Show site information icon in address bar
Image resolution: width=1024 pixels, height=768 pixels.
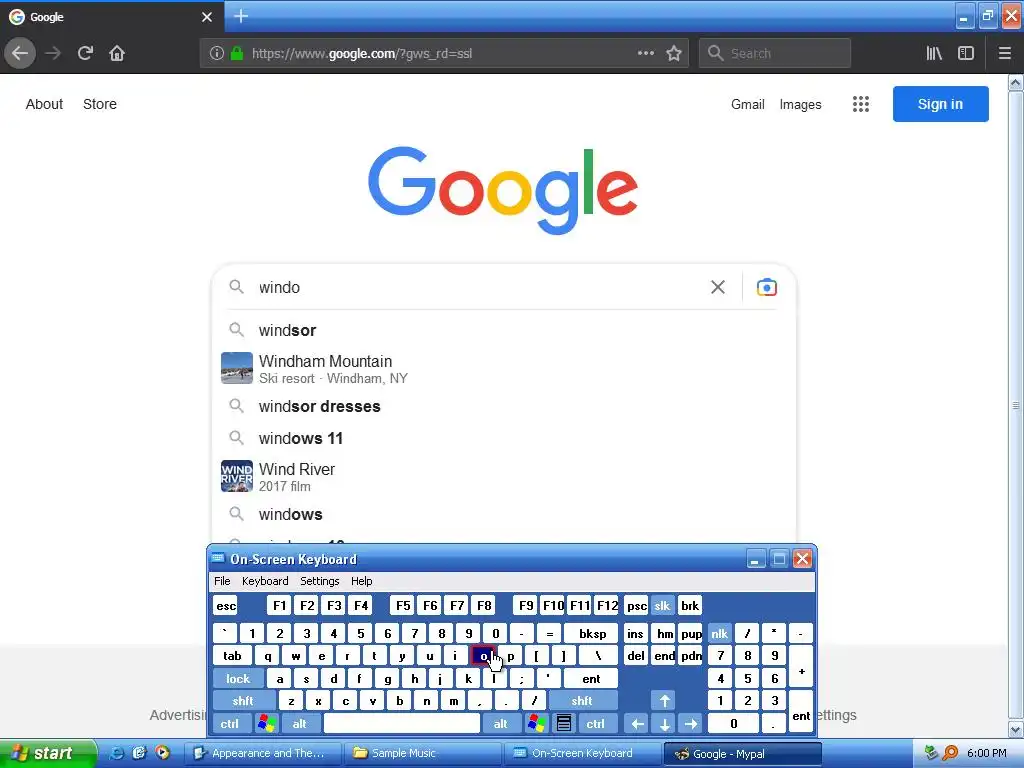coord(217,53)
